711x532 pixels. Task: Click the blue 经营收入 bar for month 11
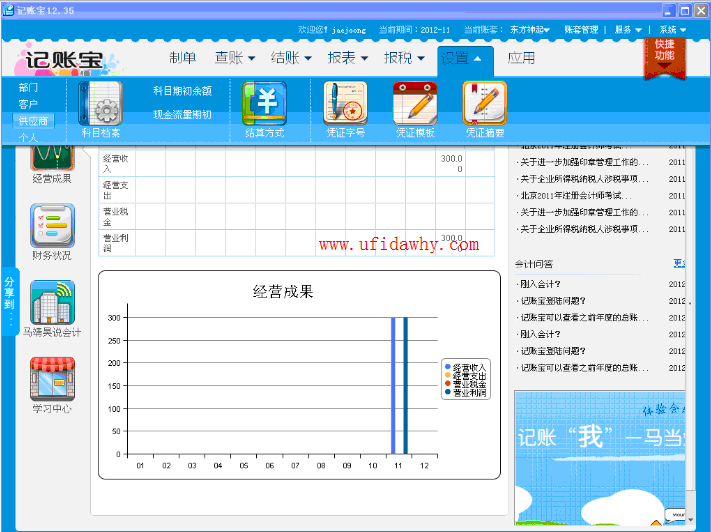393,386
